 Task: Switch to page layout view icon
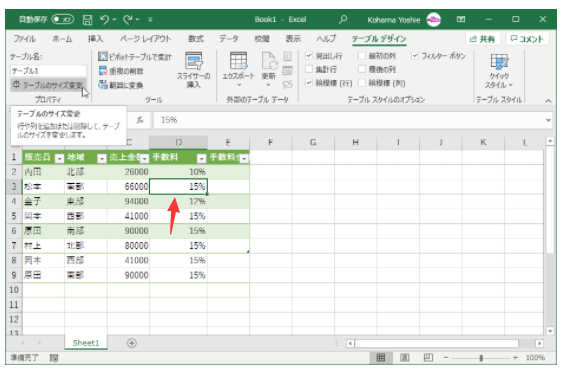point(405,358)
